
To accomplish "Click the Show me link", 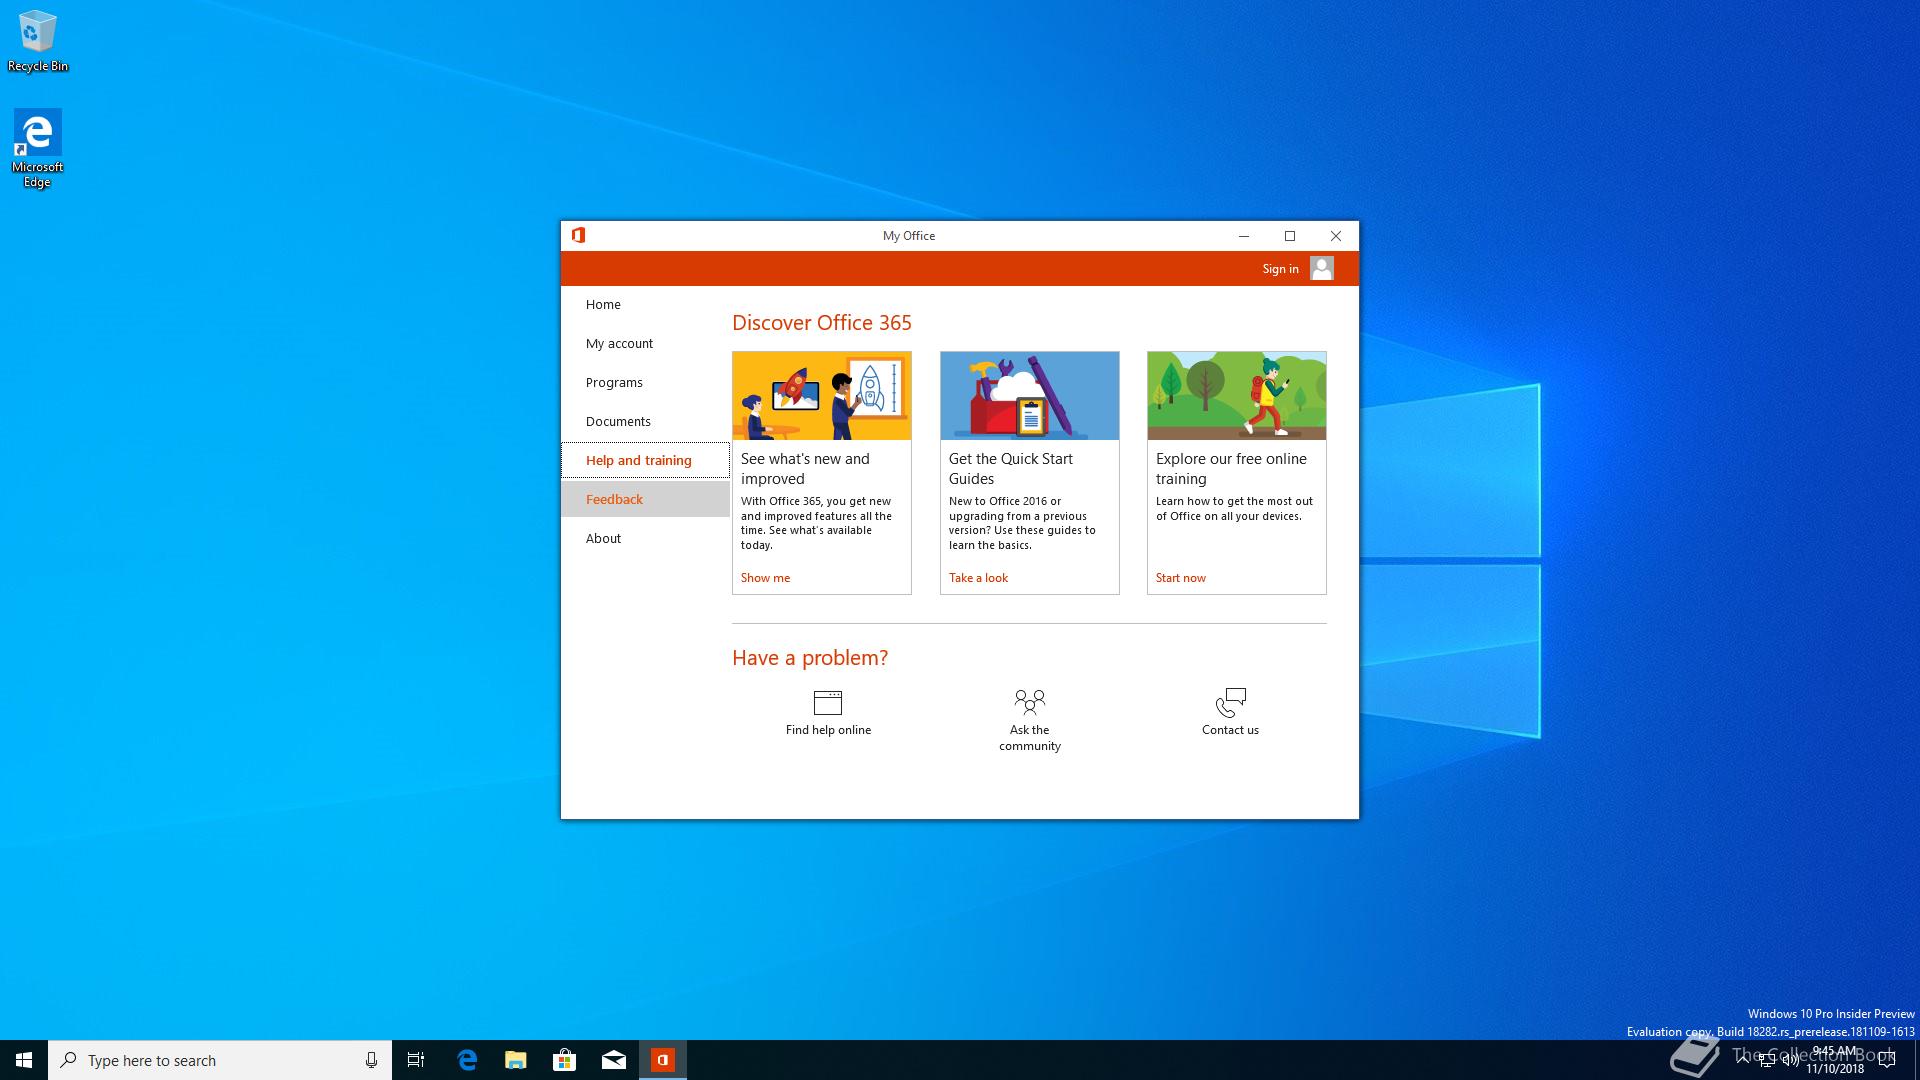I will pyautogui.click(x=765, y=577).
